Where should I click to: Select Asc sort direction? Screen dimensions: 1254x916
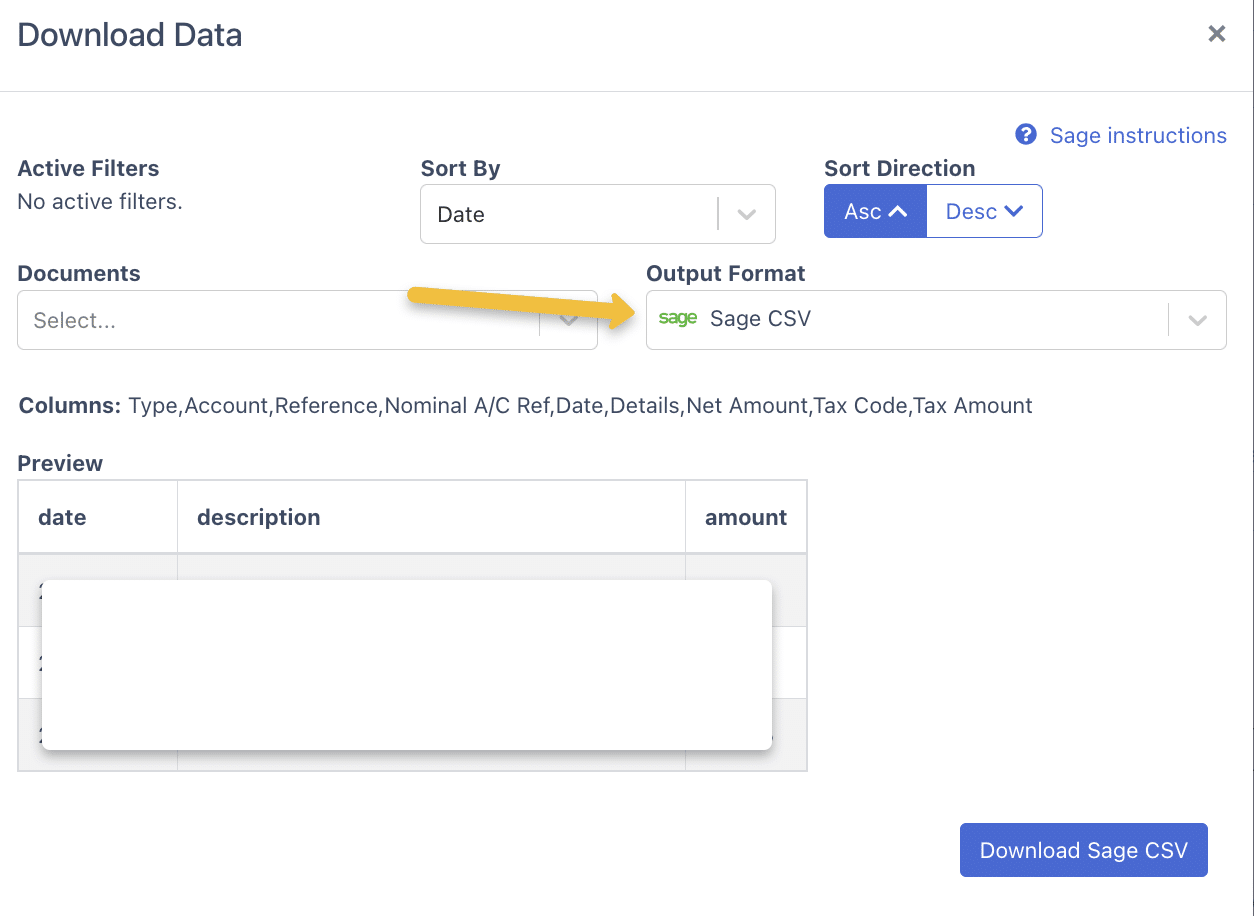(x=875, y=211)
